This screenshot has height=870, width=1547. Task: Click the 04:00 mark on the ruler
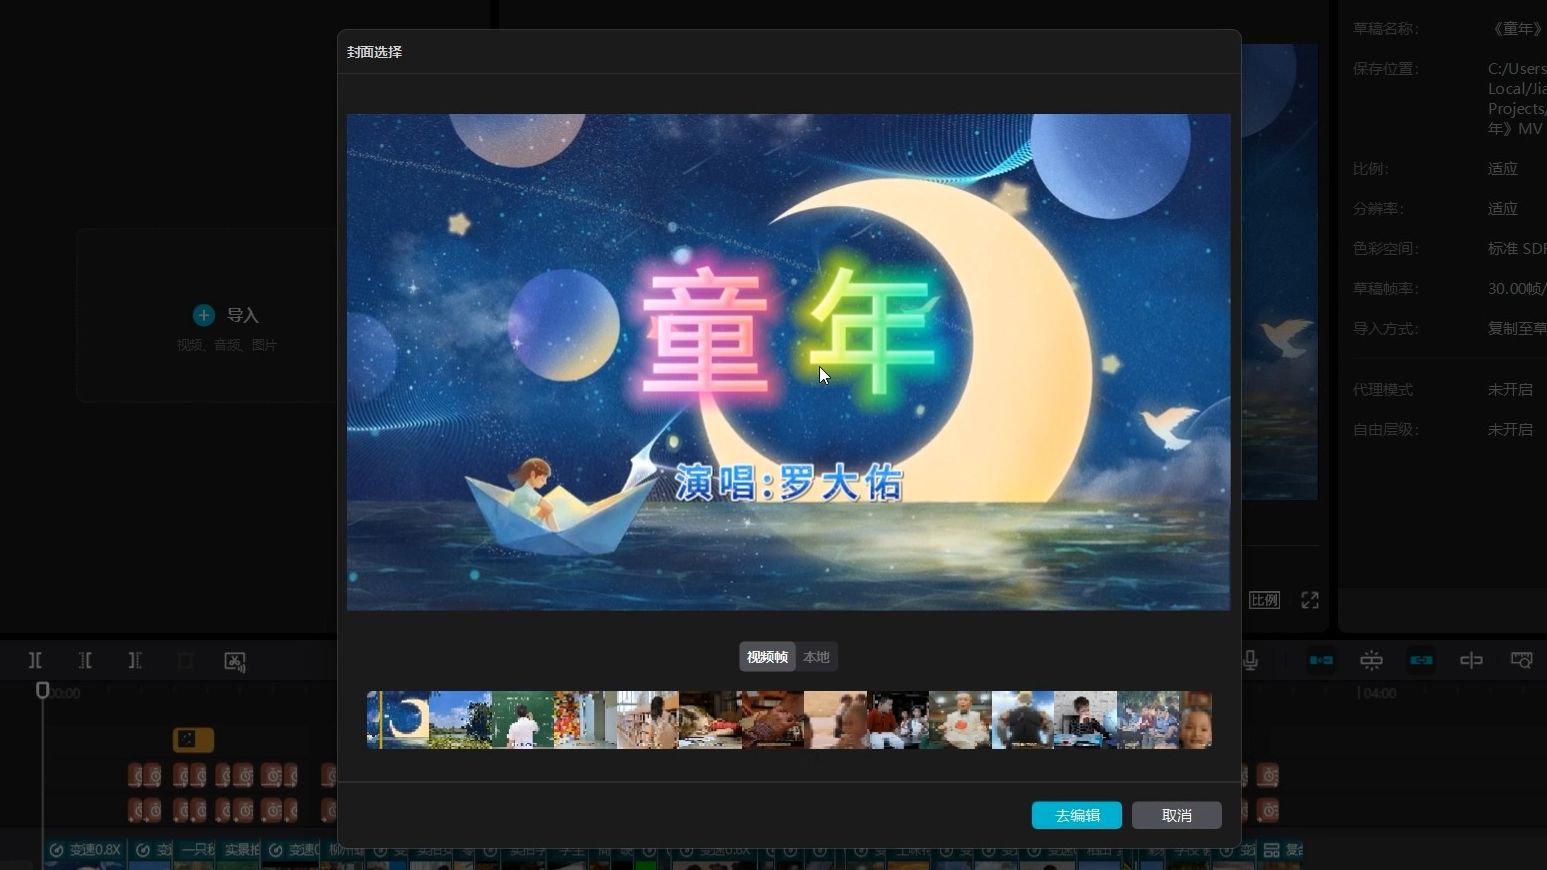pyautogui.click(x=1378, y=693)
